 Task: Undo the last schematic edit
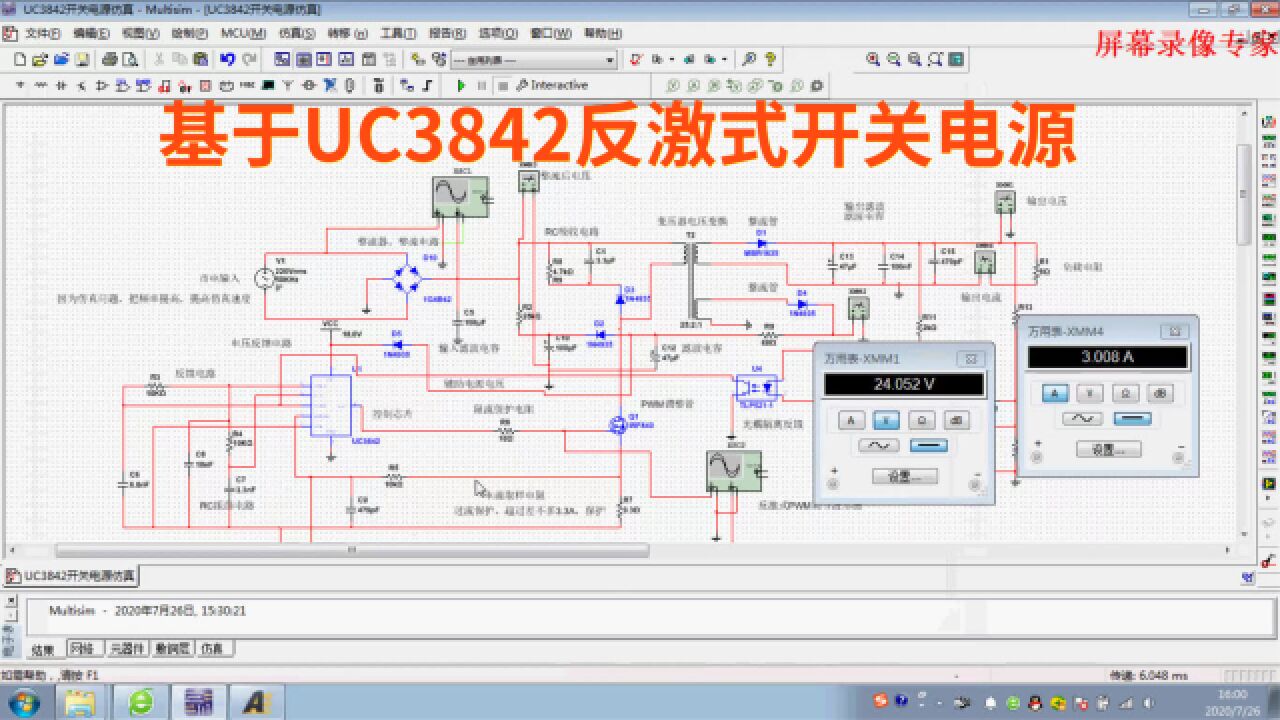(227, 60)
